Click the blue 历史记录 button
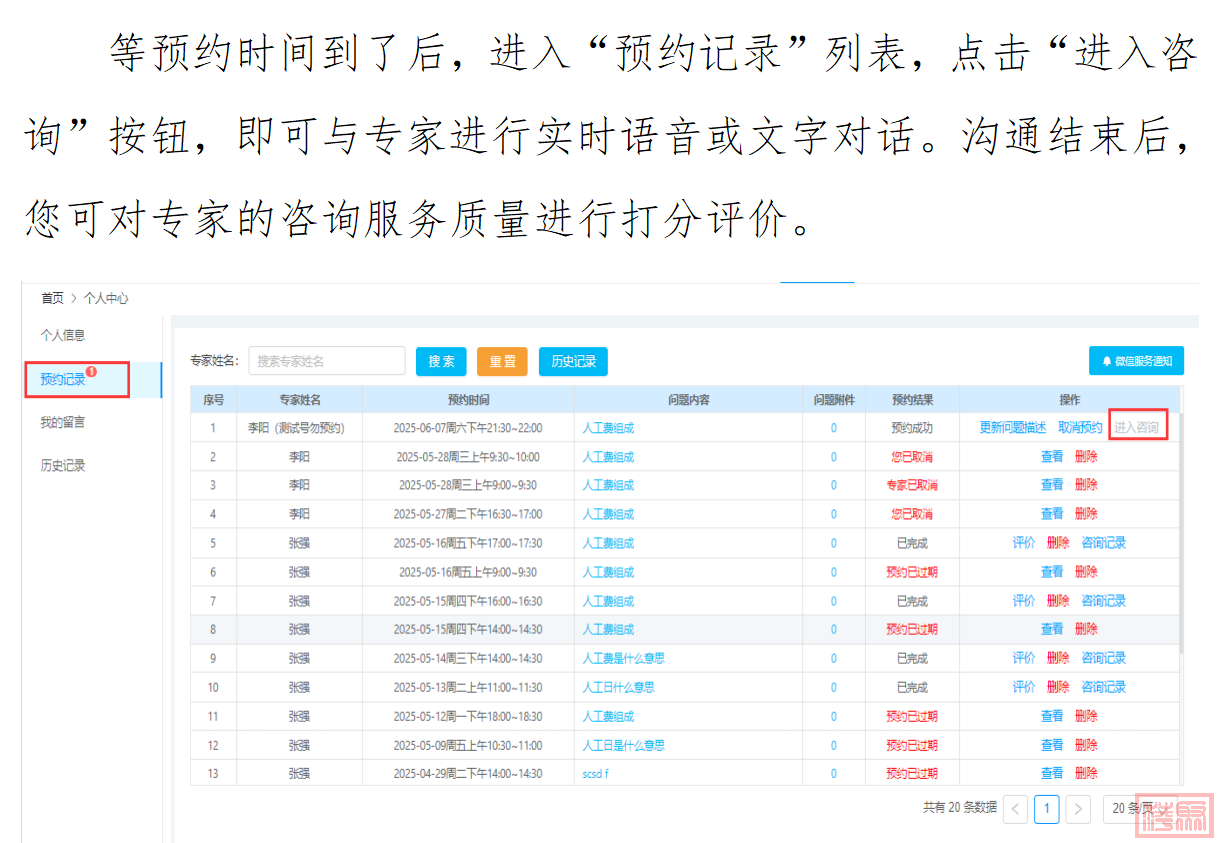Viewport: 1220px width, 843px height. (x=573, y=361)
